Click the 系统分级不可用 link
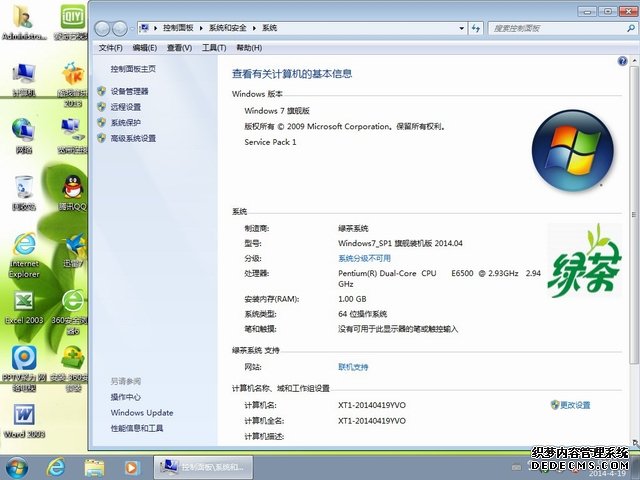 click(x=364, y=258)
